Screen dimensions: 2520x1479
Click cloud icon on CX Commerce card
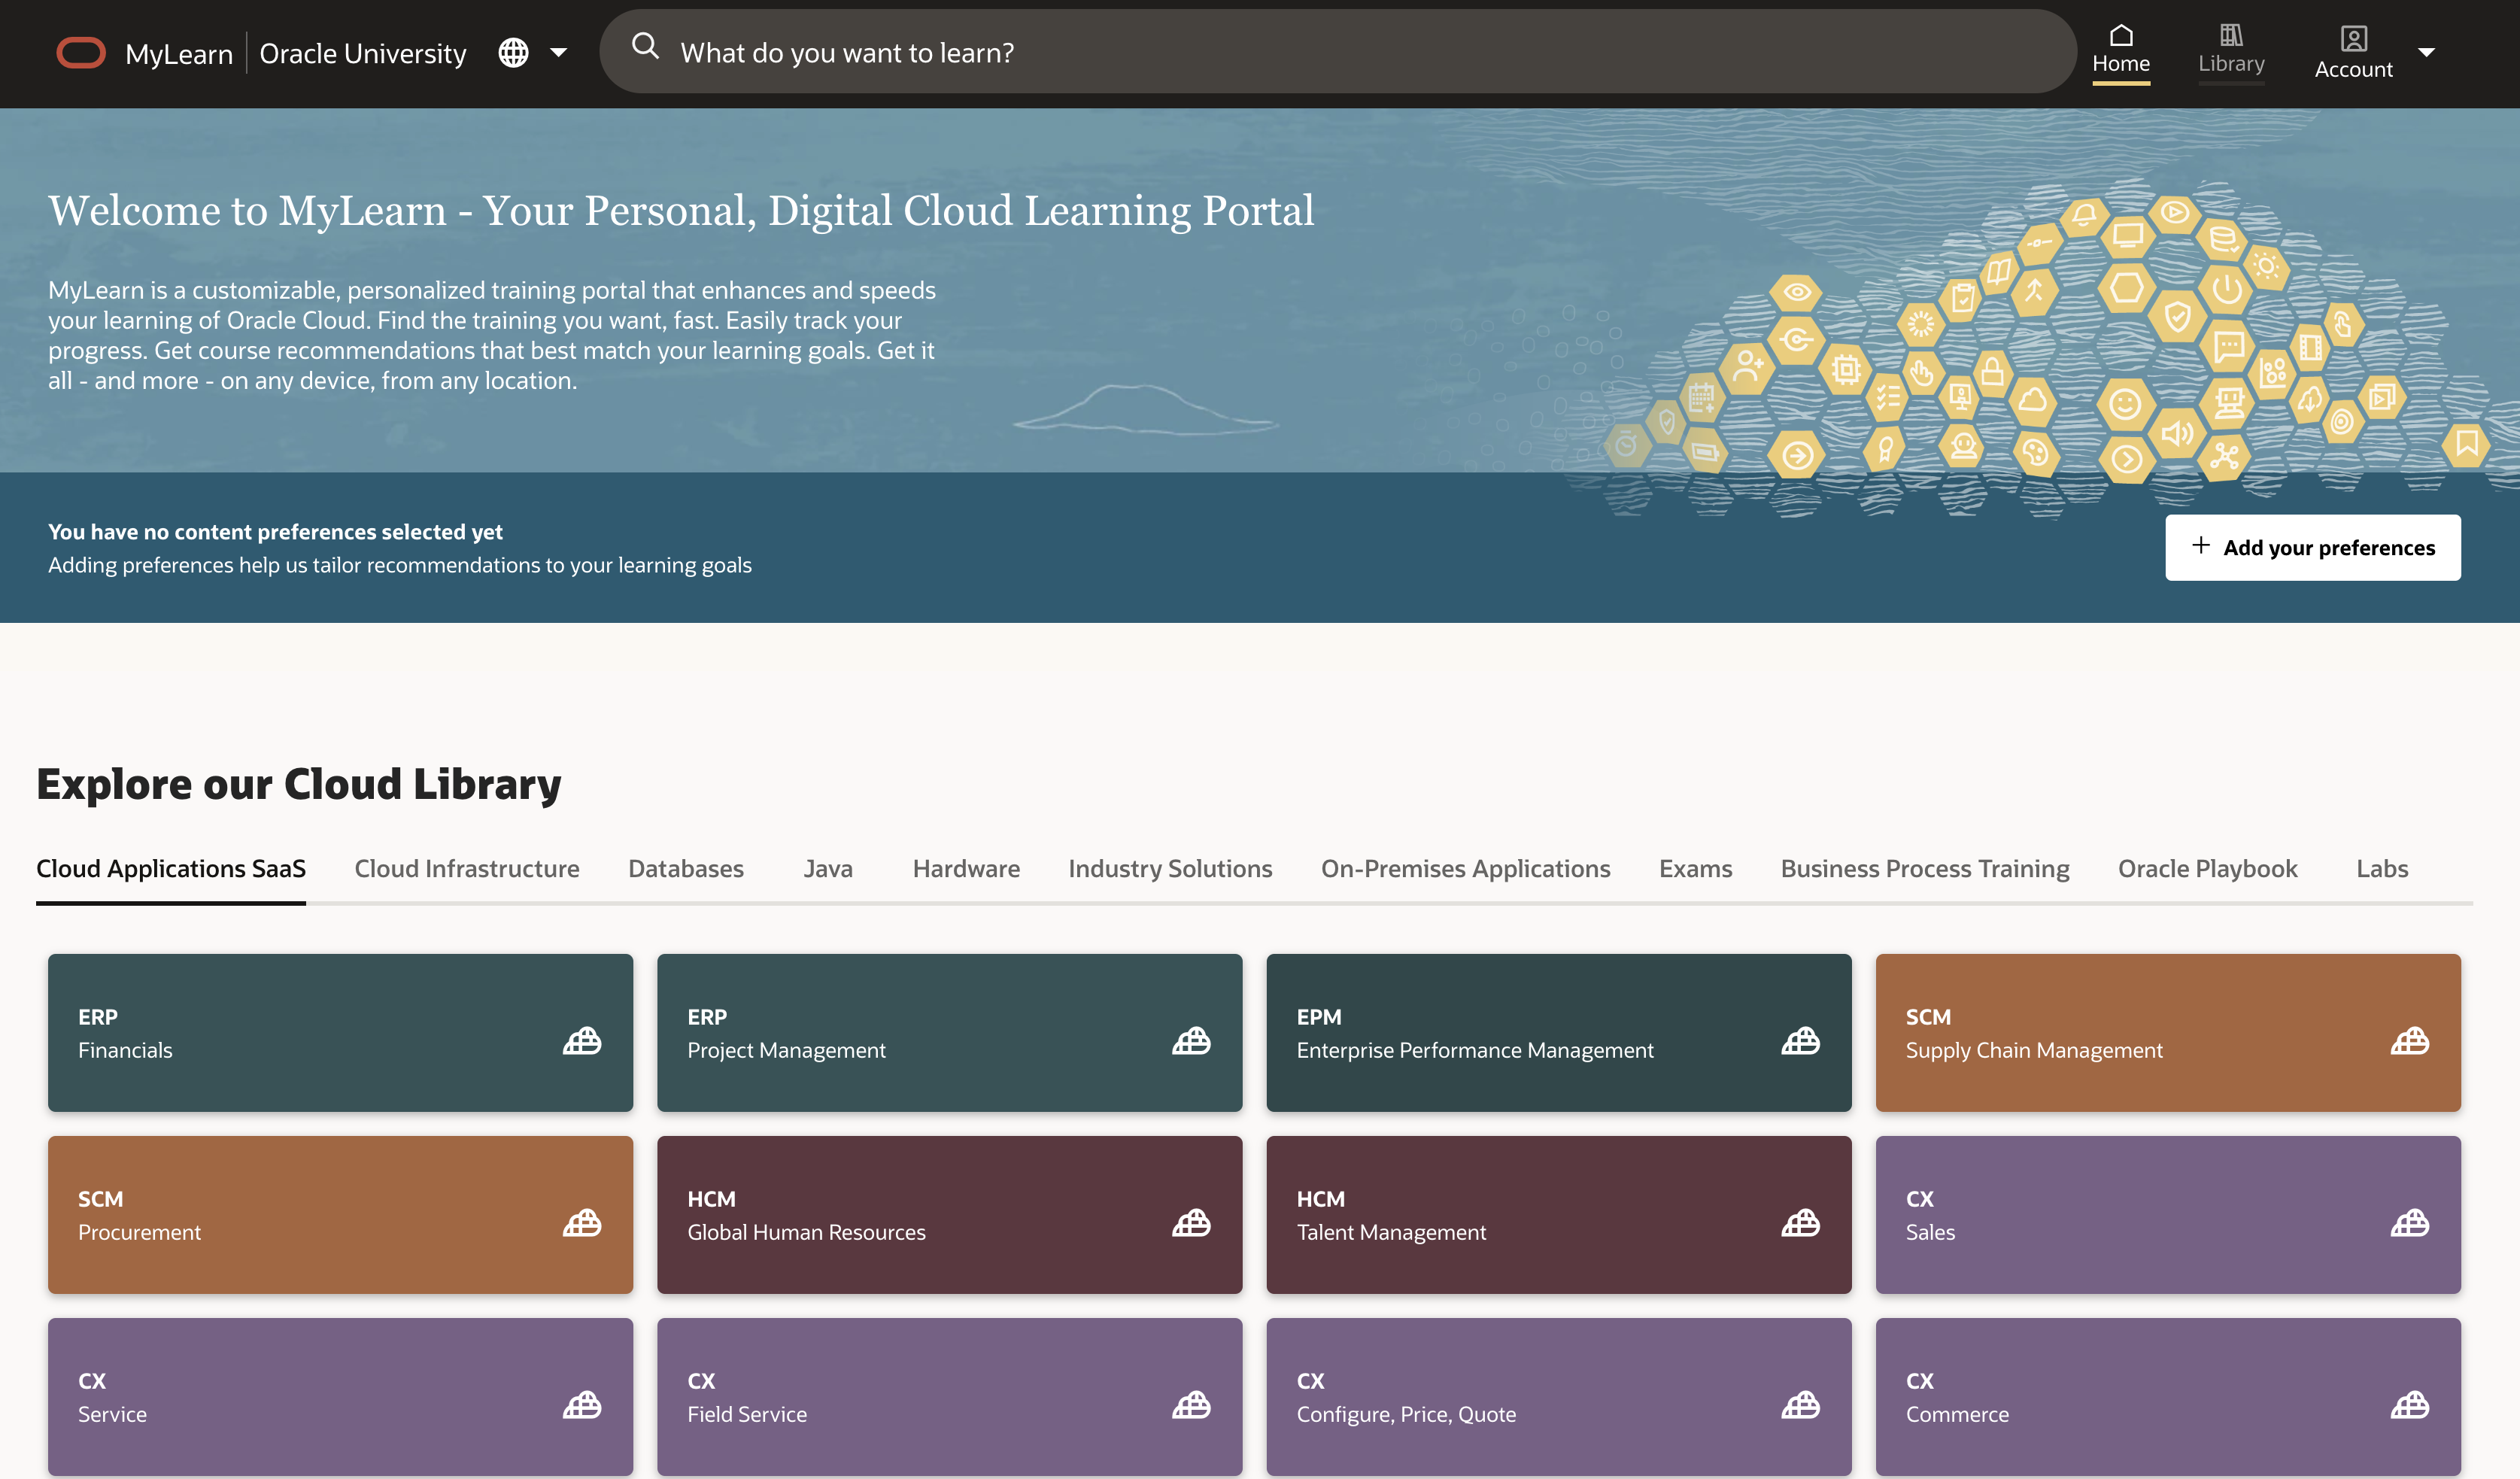(x=2410, y=1404)
